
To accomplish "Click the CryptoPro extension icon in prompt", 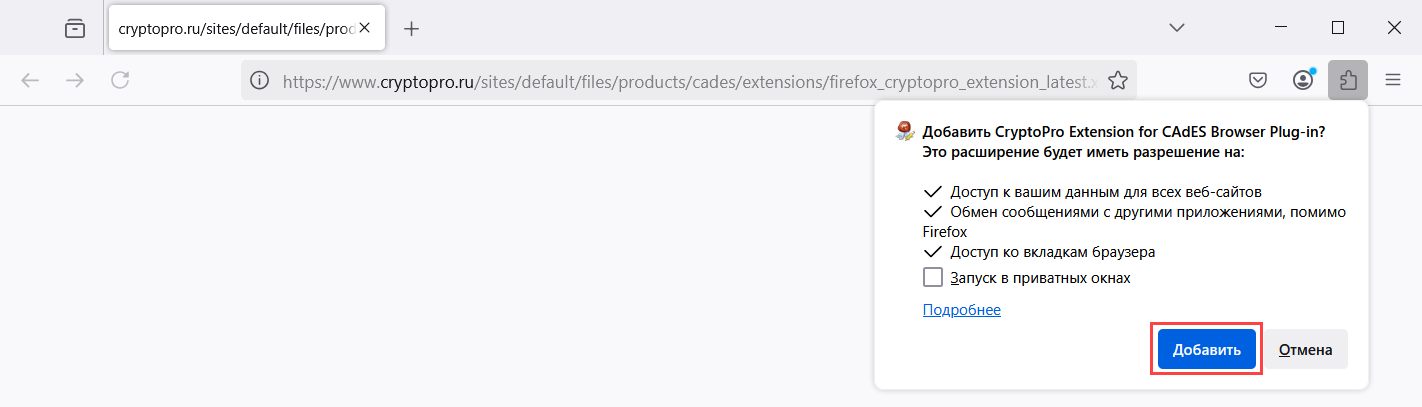I will [904, 131].
